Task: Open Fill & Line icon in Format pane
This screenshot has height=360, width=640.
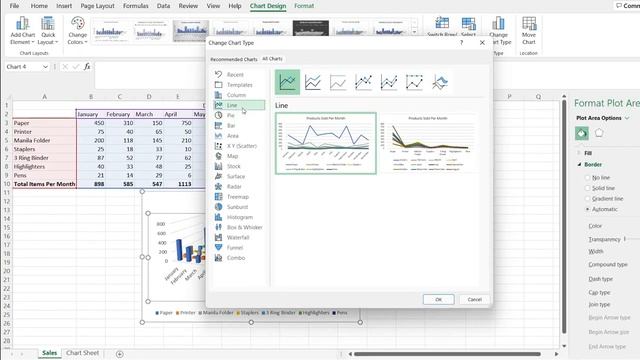Action: click(582, 133)
